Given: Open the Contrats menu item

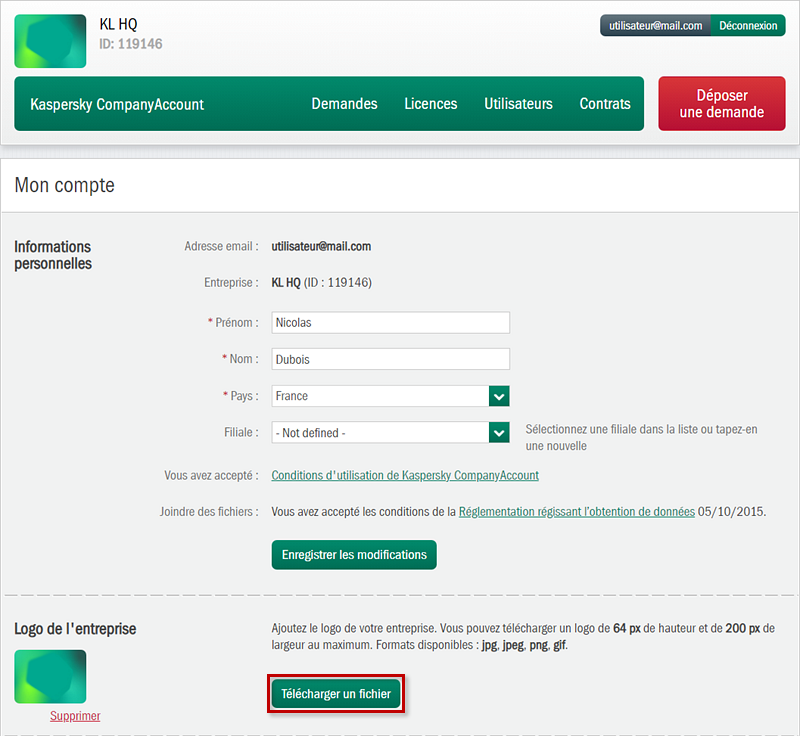Looking at the screenshot, I should tap(605, 104).
